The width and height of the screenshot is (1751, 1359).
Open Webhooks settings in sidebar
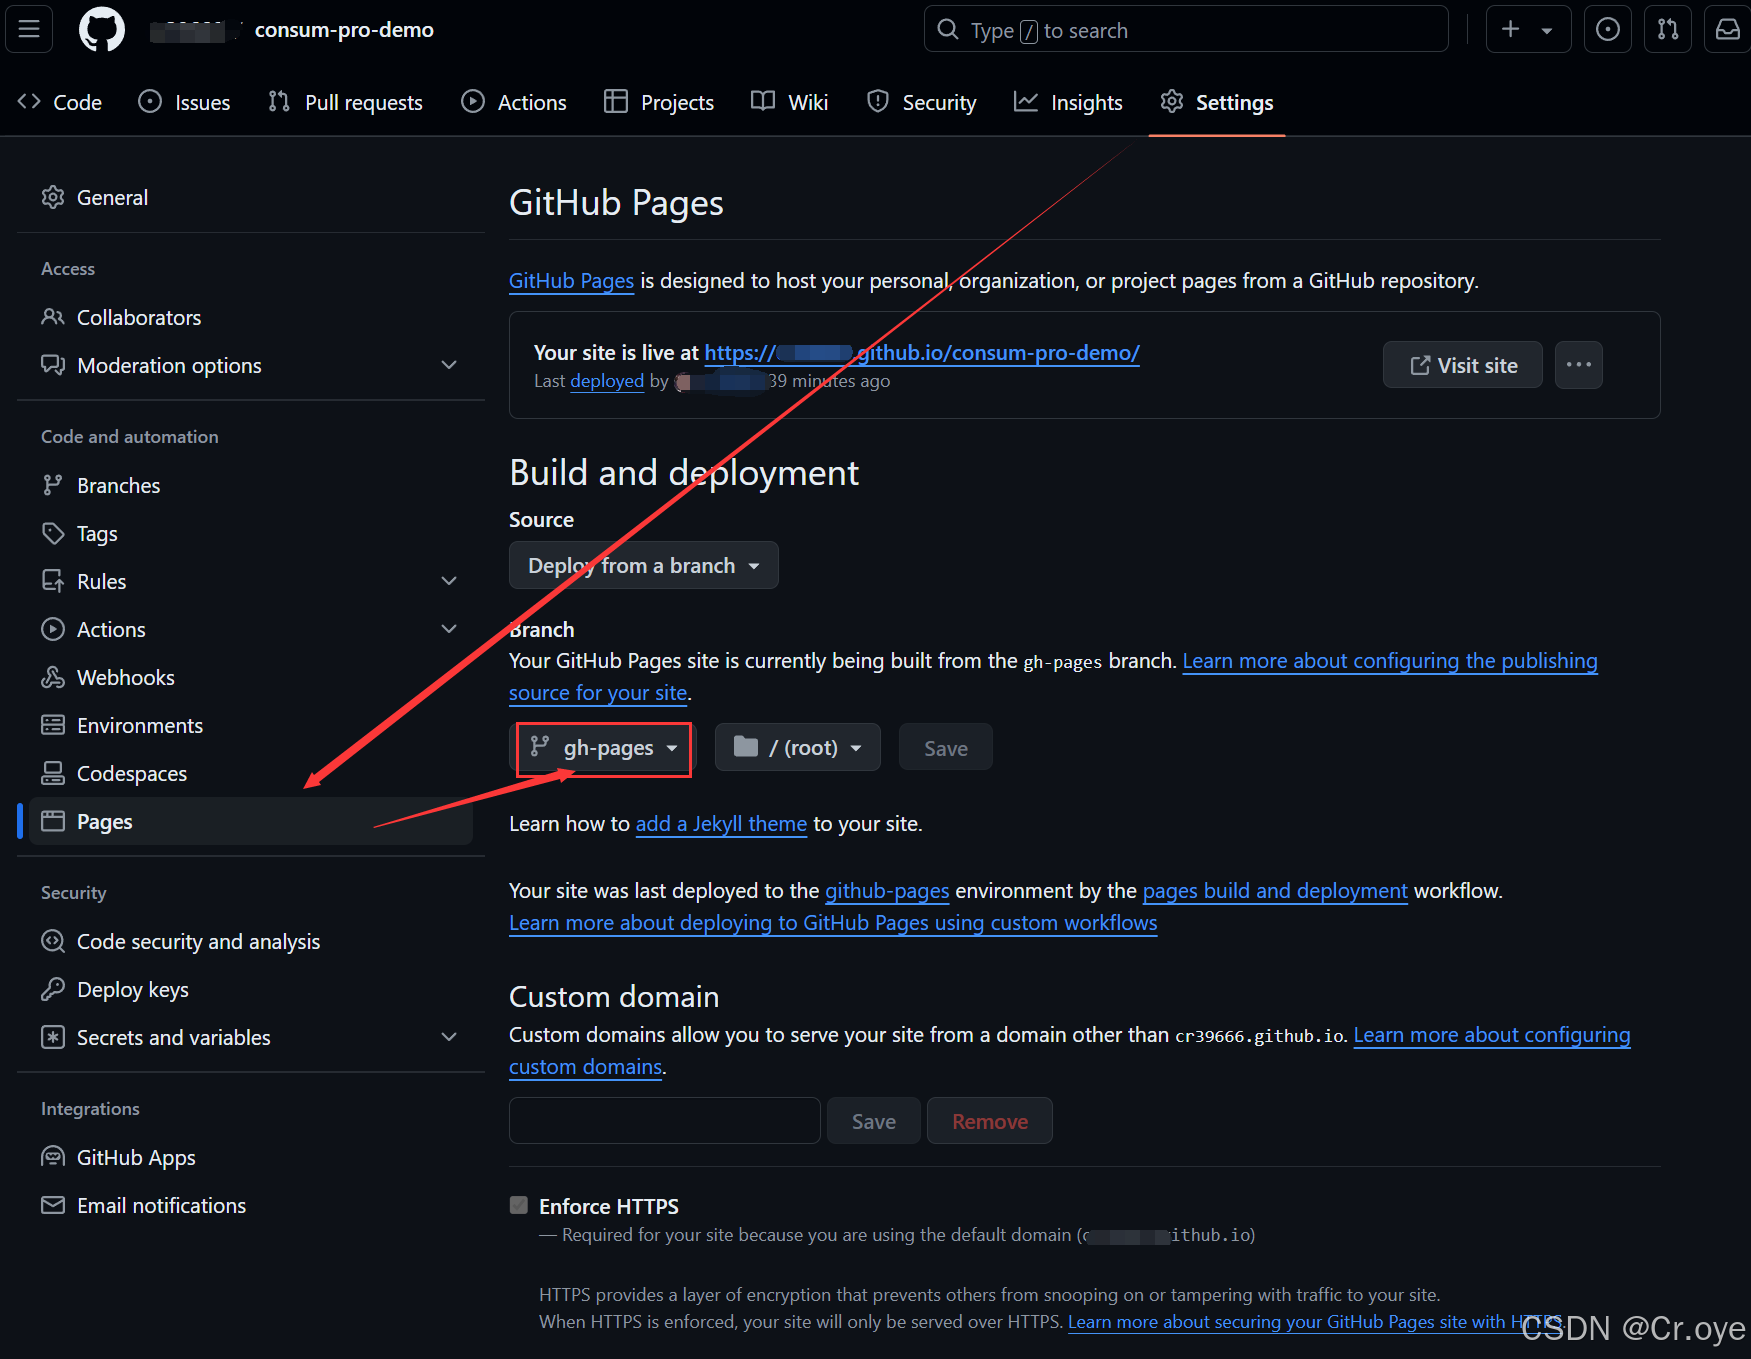[x=250, y=678]
